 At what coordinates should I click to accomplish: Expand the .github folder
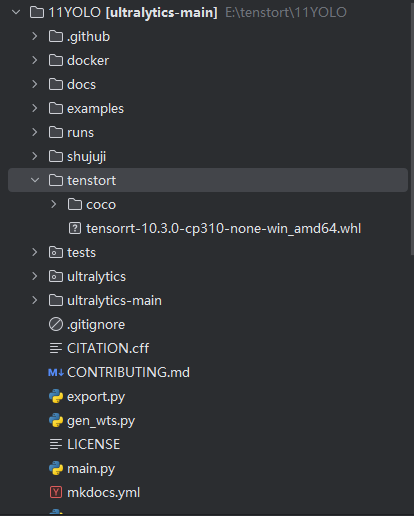tap(35, 36)
